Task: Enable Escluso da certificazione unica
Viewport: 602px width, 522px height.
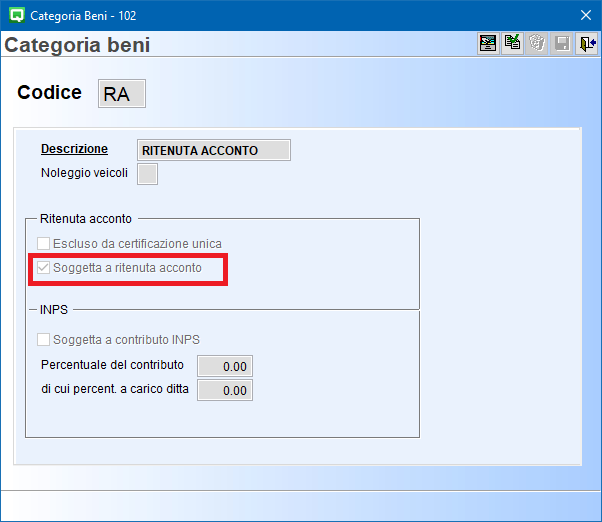Action: click(44, 243)
